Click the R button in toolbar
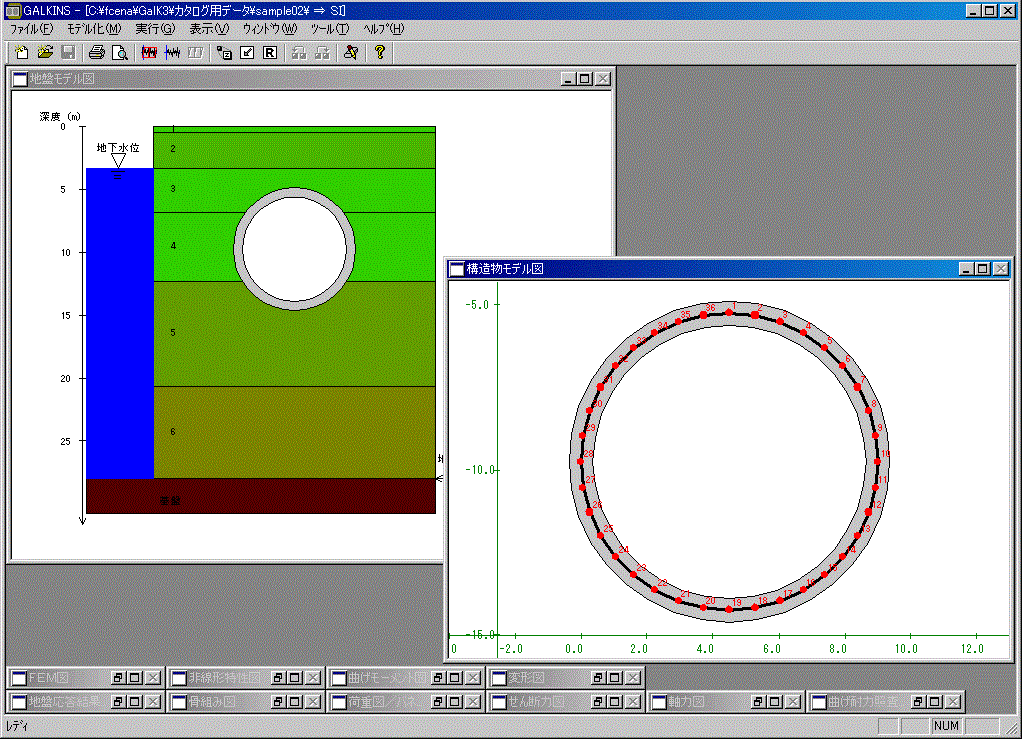Image resolution: width=1022 pixels, height=739 pixels. pyautogui.click(x=270, y=52)
